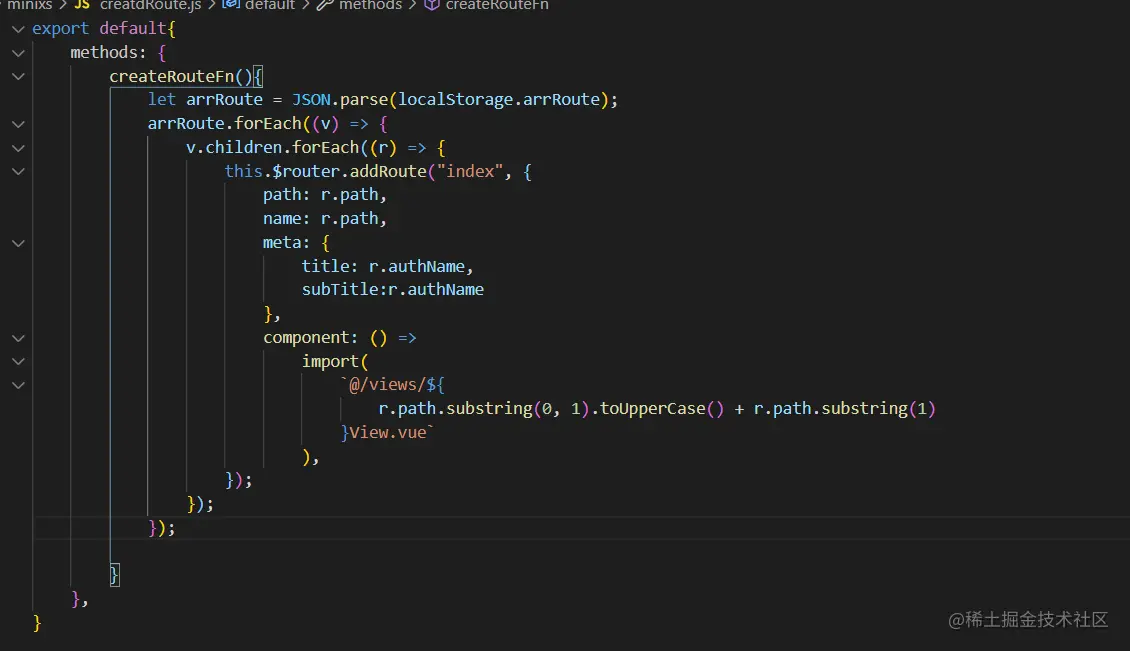Click 'subTitle:r.authName' line
This screenshot has height=651, width=1130.
pos(393,290)
